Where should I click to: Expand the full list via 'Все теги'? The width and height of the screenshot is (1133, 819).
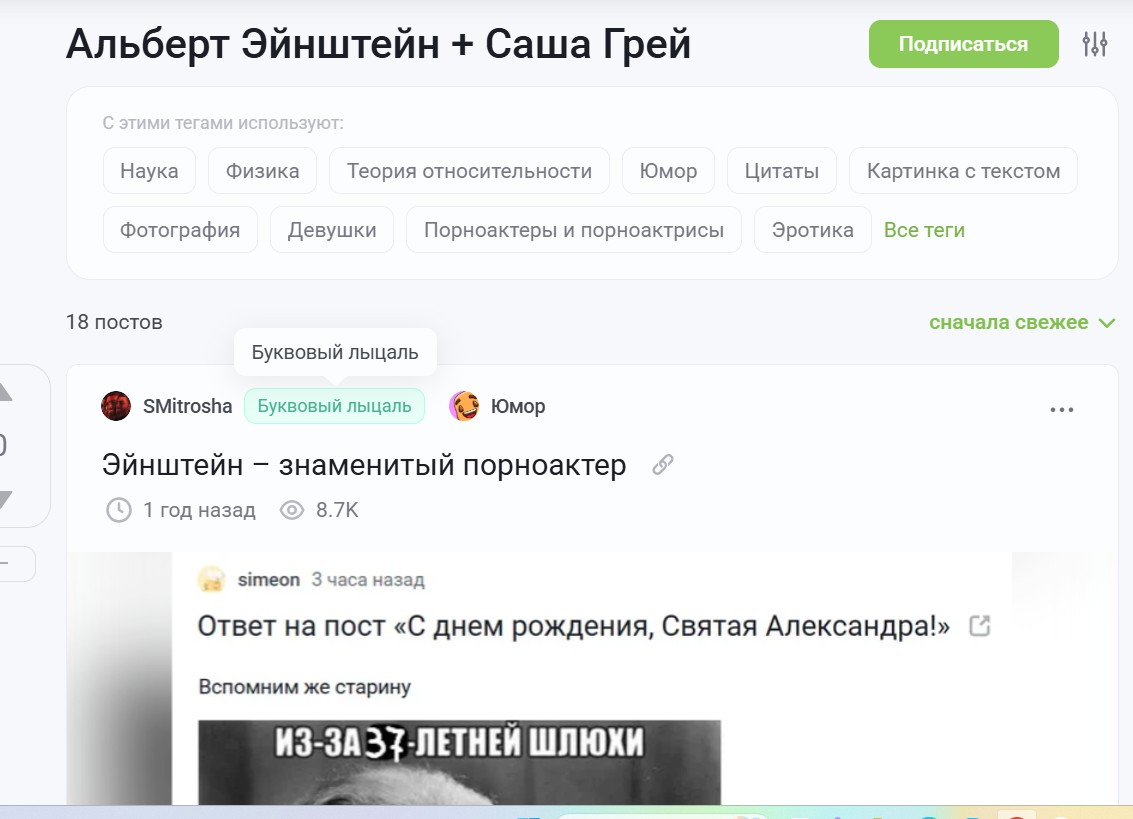[x=924, y=230]
